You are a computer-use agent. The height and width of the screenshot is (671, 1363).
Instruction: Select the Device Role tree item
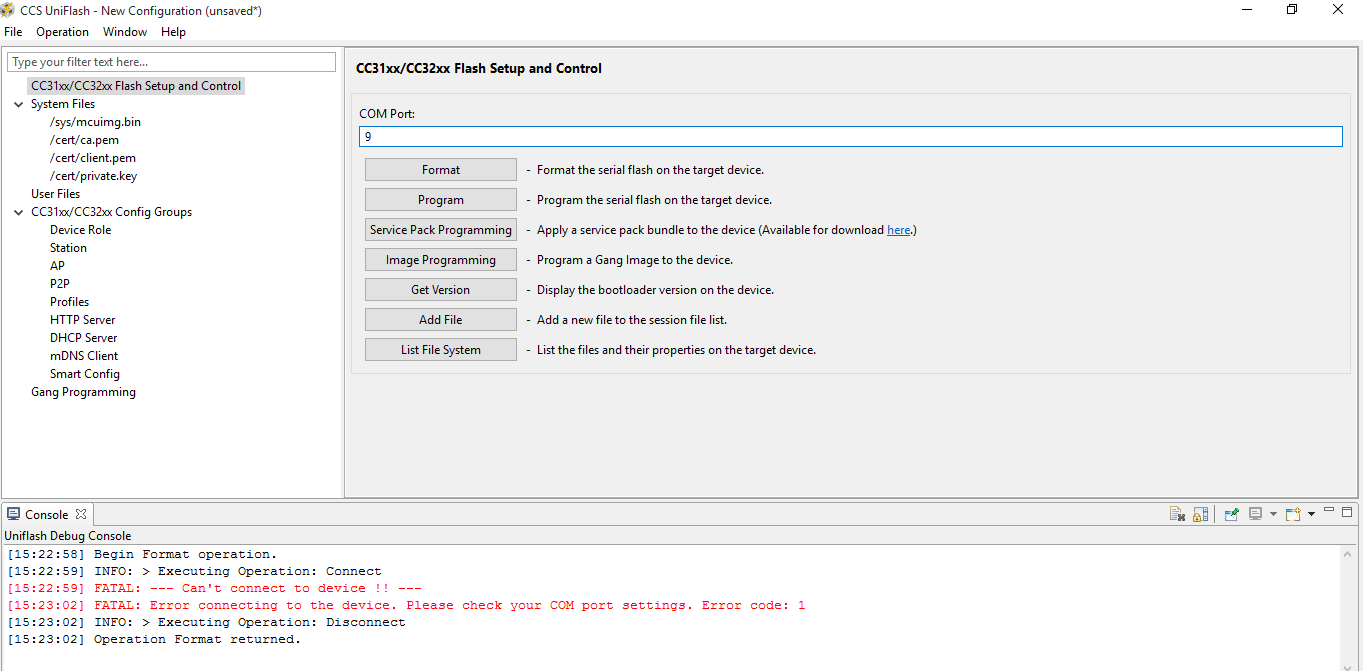81,230
